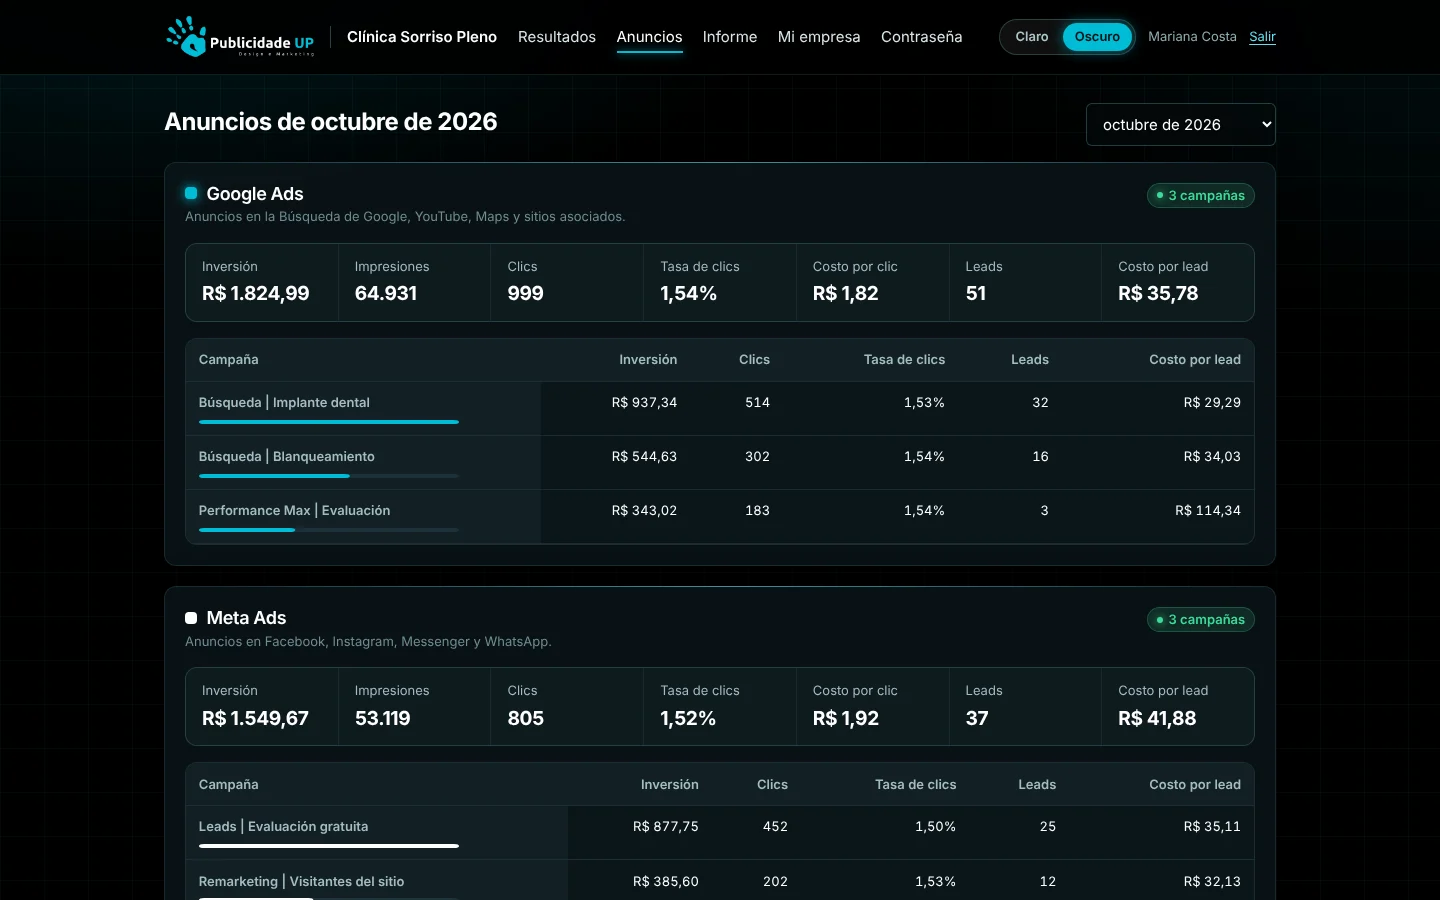Image resolution: width=1440 pixels, height=900 pixels.
Task: Click the Publicidade UP logo
Action: [240, 37]
